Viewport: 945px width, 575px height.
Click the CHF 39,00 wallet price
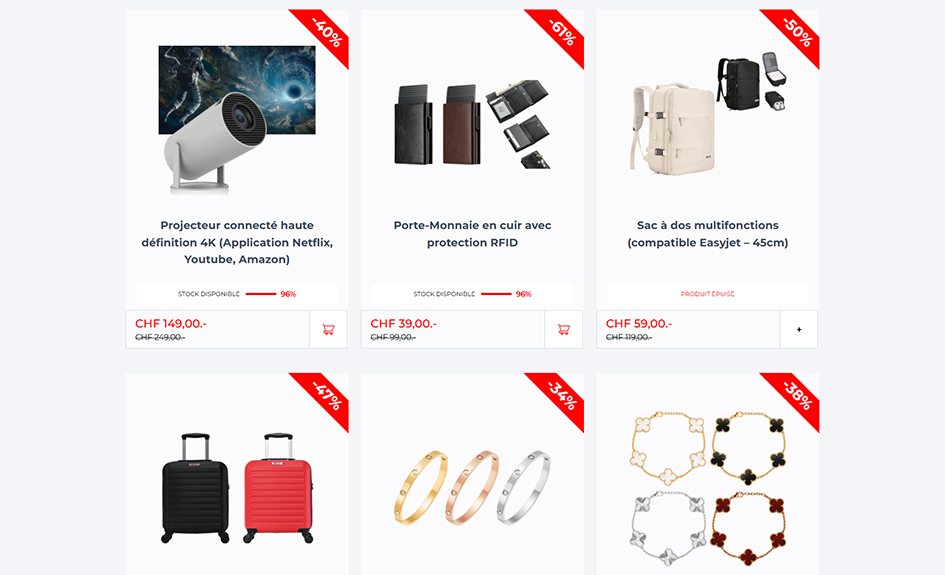click(x=403, y=324)
